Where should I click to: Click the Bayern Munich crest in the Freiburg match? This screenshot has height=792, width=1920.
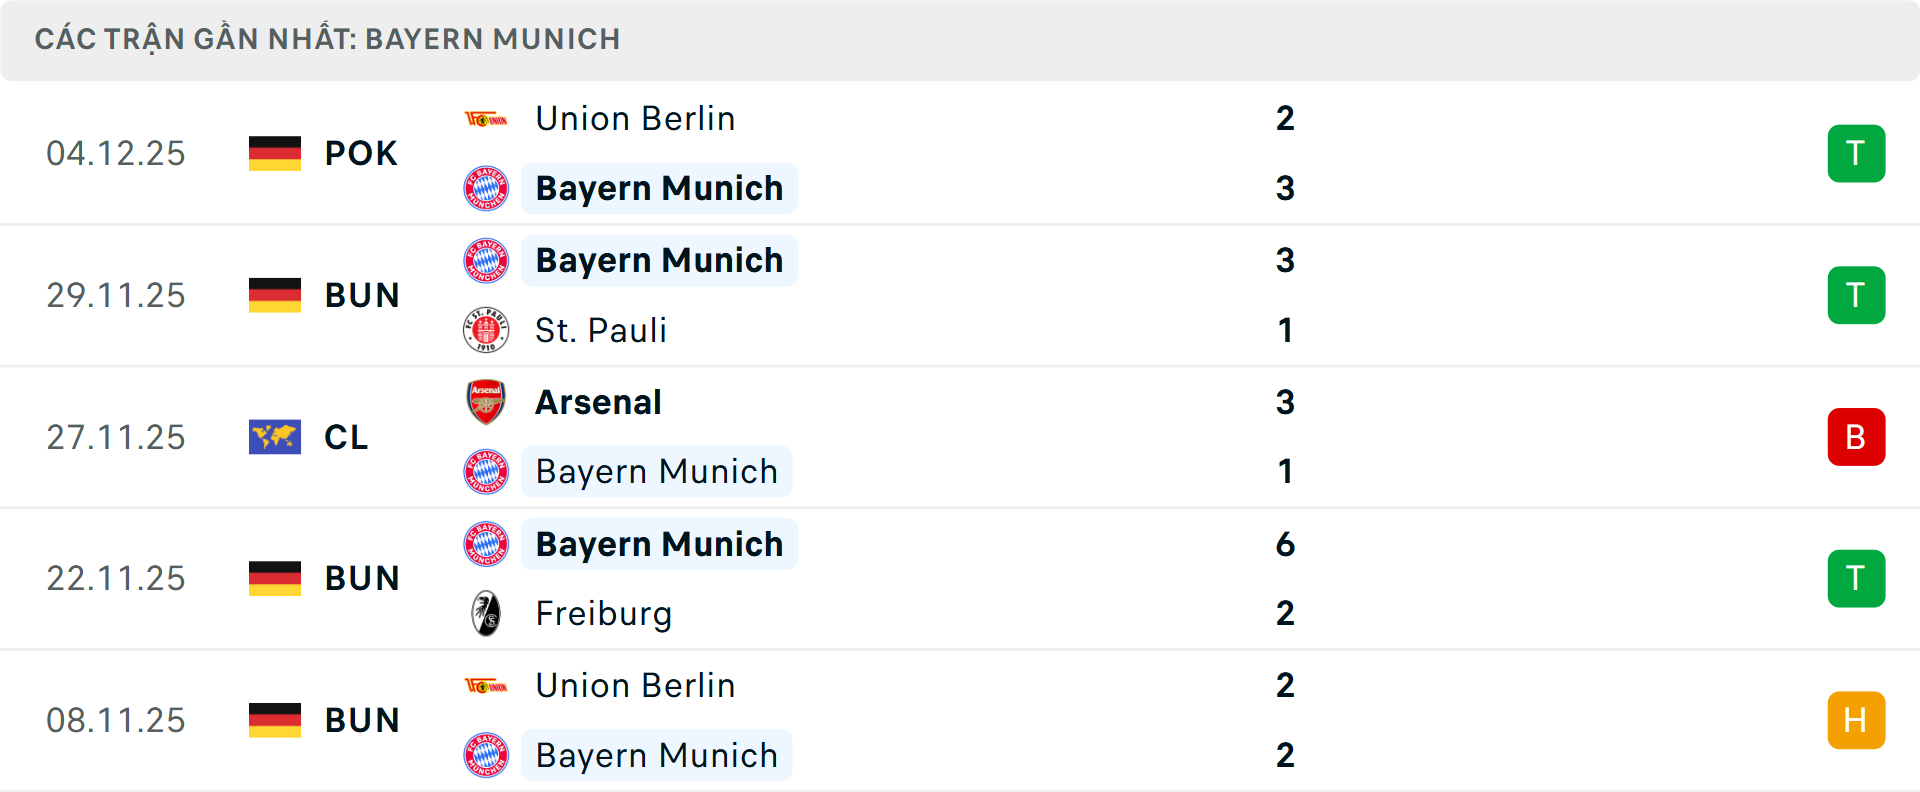tap(487, 544)
